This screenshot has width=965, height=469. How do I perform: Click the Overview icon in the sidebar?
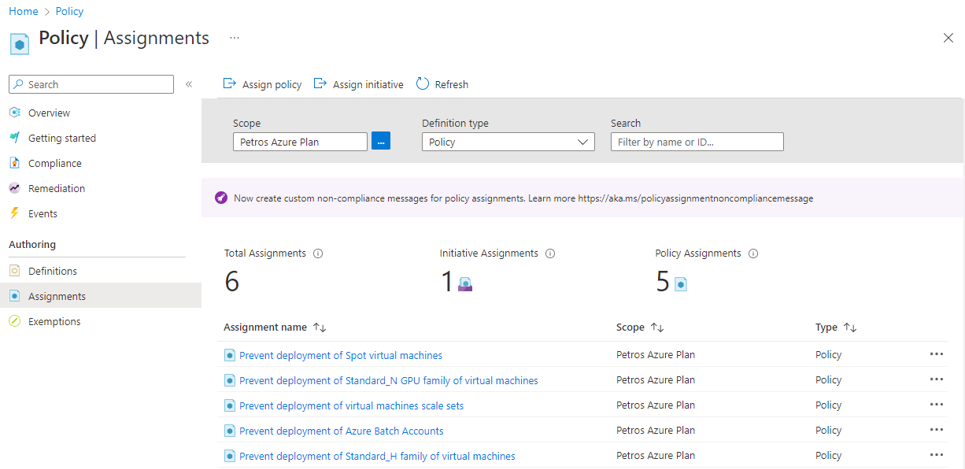tap(15, 113)
